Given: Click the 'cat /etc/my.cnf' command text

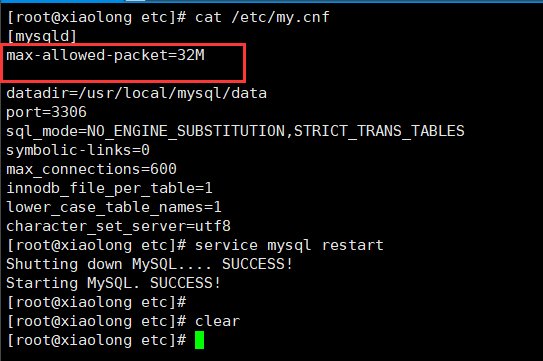Looking at the screenshot, I should pyautogui.click(x=262, y=17).
